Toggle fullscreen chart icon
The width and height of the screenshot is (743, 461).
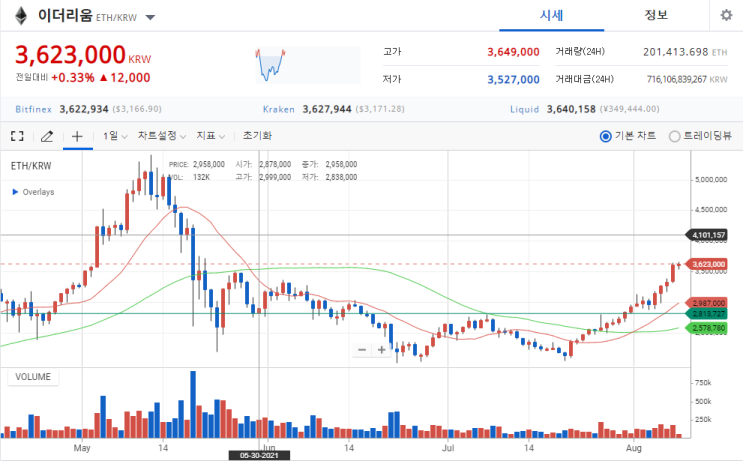coord(17,136)
